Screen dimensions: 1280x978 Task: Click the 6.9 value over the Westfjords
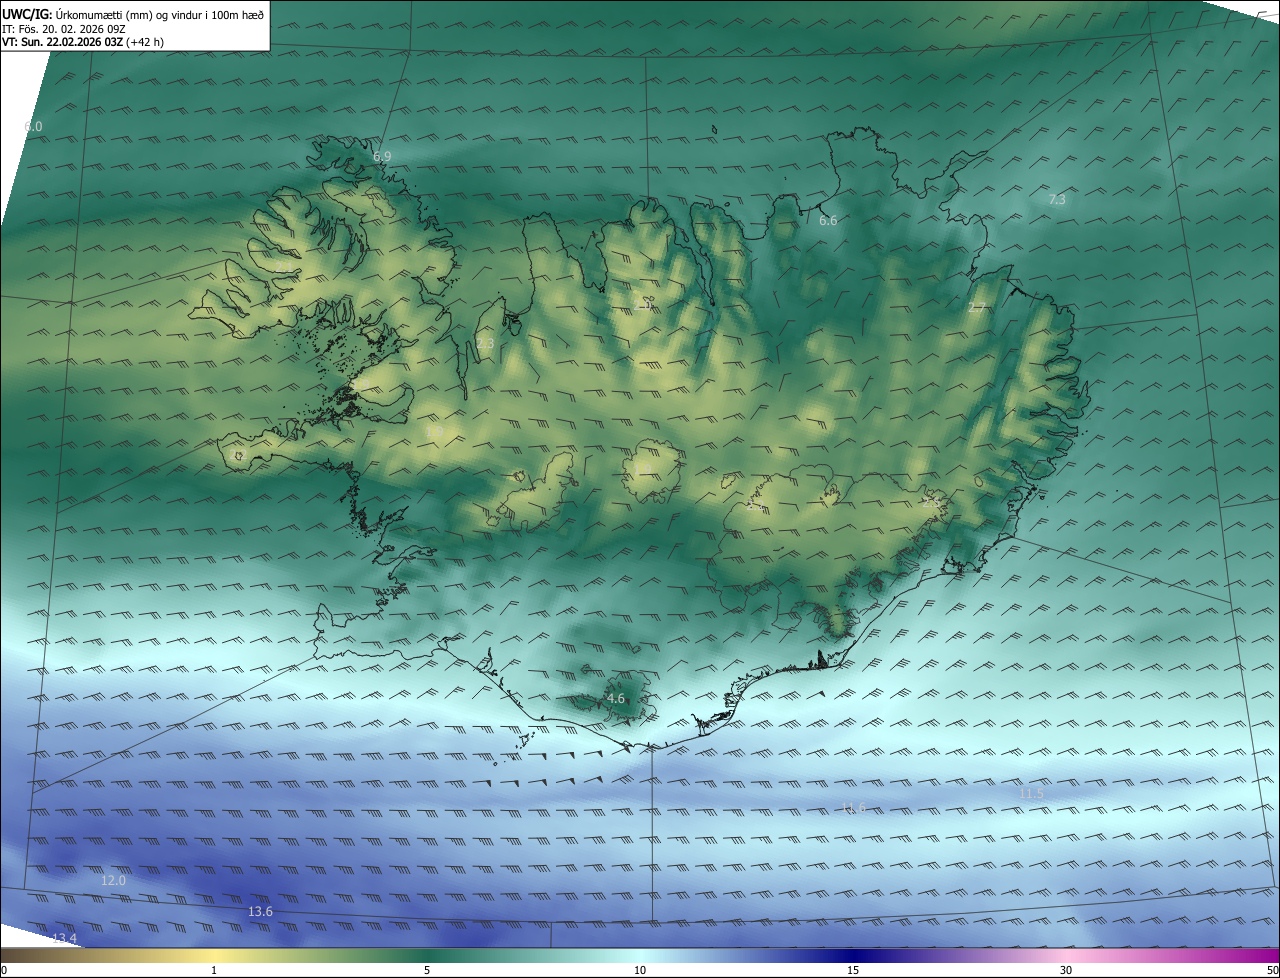[x=382, y=157]
